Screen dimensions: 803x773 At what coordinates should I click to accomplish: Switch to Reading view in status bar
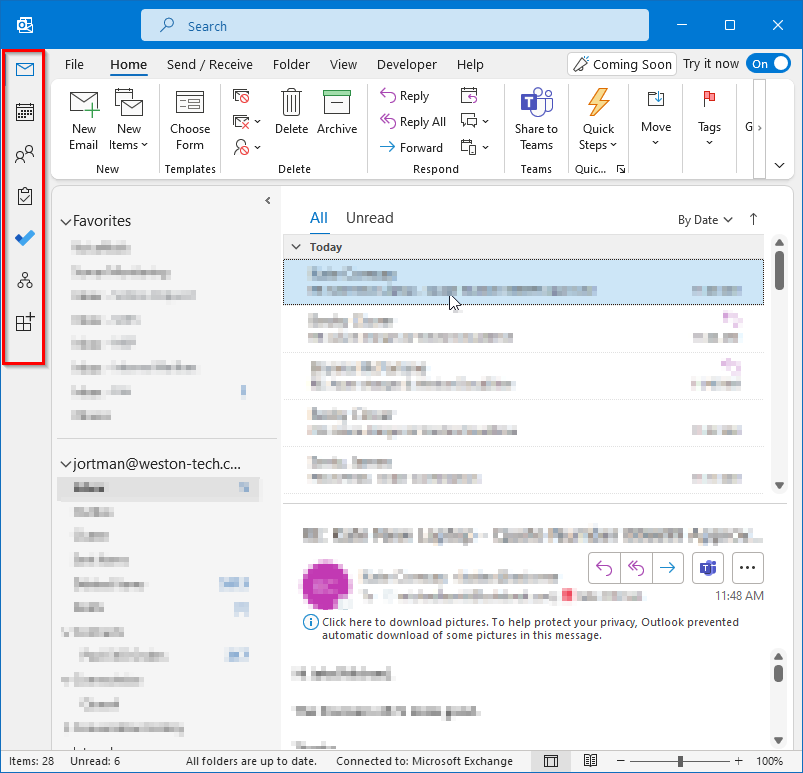tap(590, 761)
